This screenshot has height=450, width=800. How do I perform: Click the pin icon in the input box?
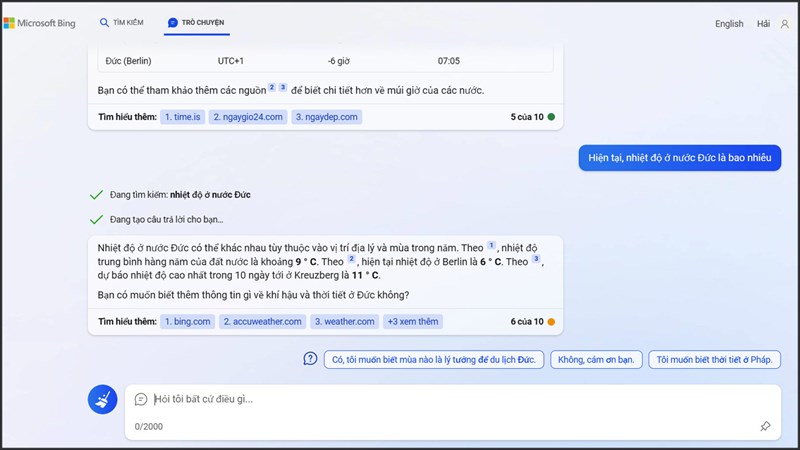(x=765, y=426)
